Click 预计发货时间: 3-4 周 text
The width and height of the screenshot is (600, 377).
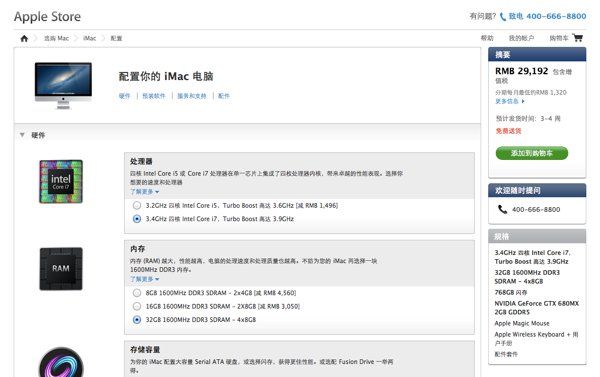(x=528, y=119)
